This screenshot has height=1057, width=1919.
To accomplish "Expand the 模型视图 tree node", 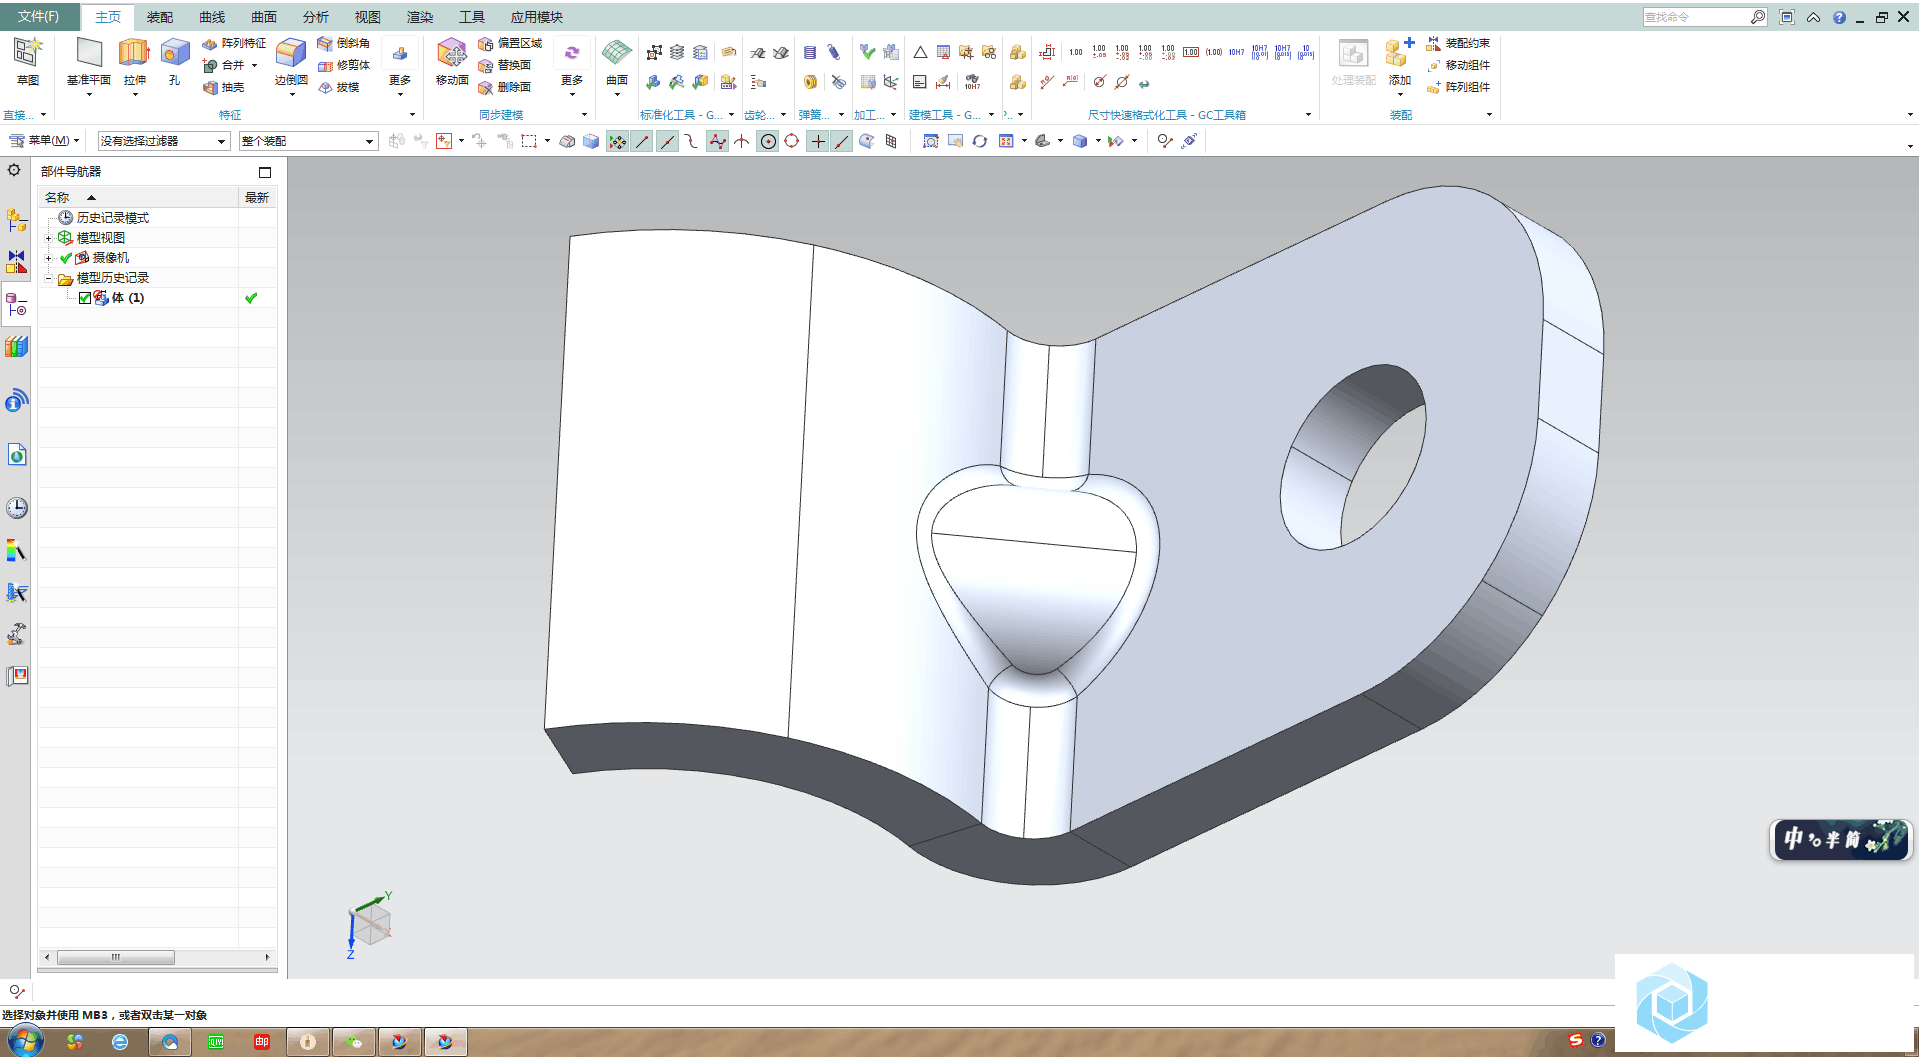I will click(48, 238).
